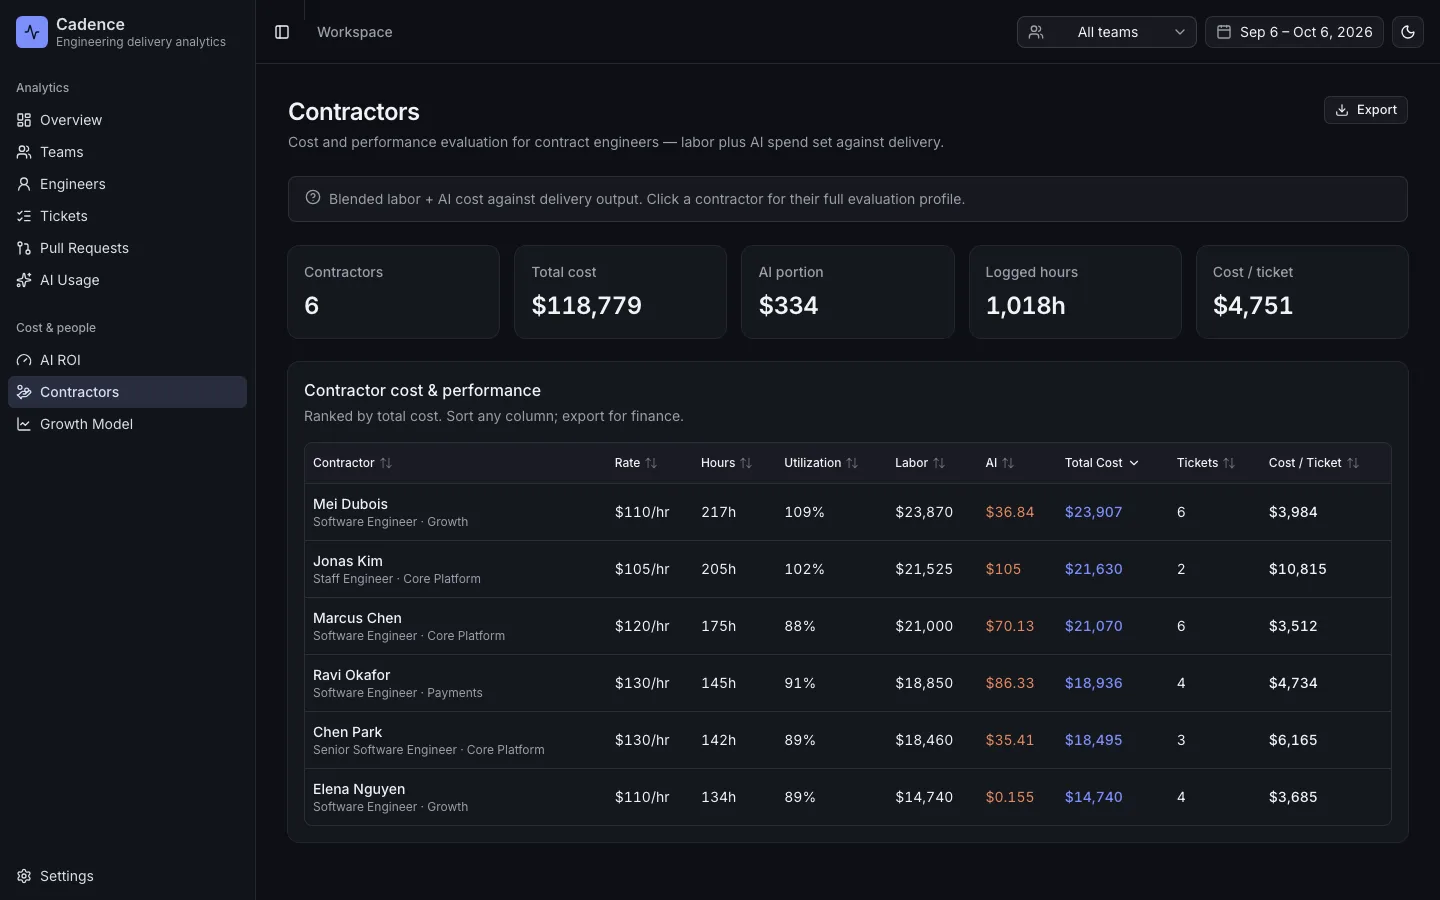Click the AI portion $334 card

tap(847, 292)
